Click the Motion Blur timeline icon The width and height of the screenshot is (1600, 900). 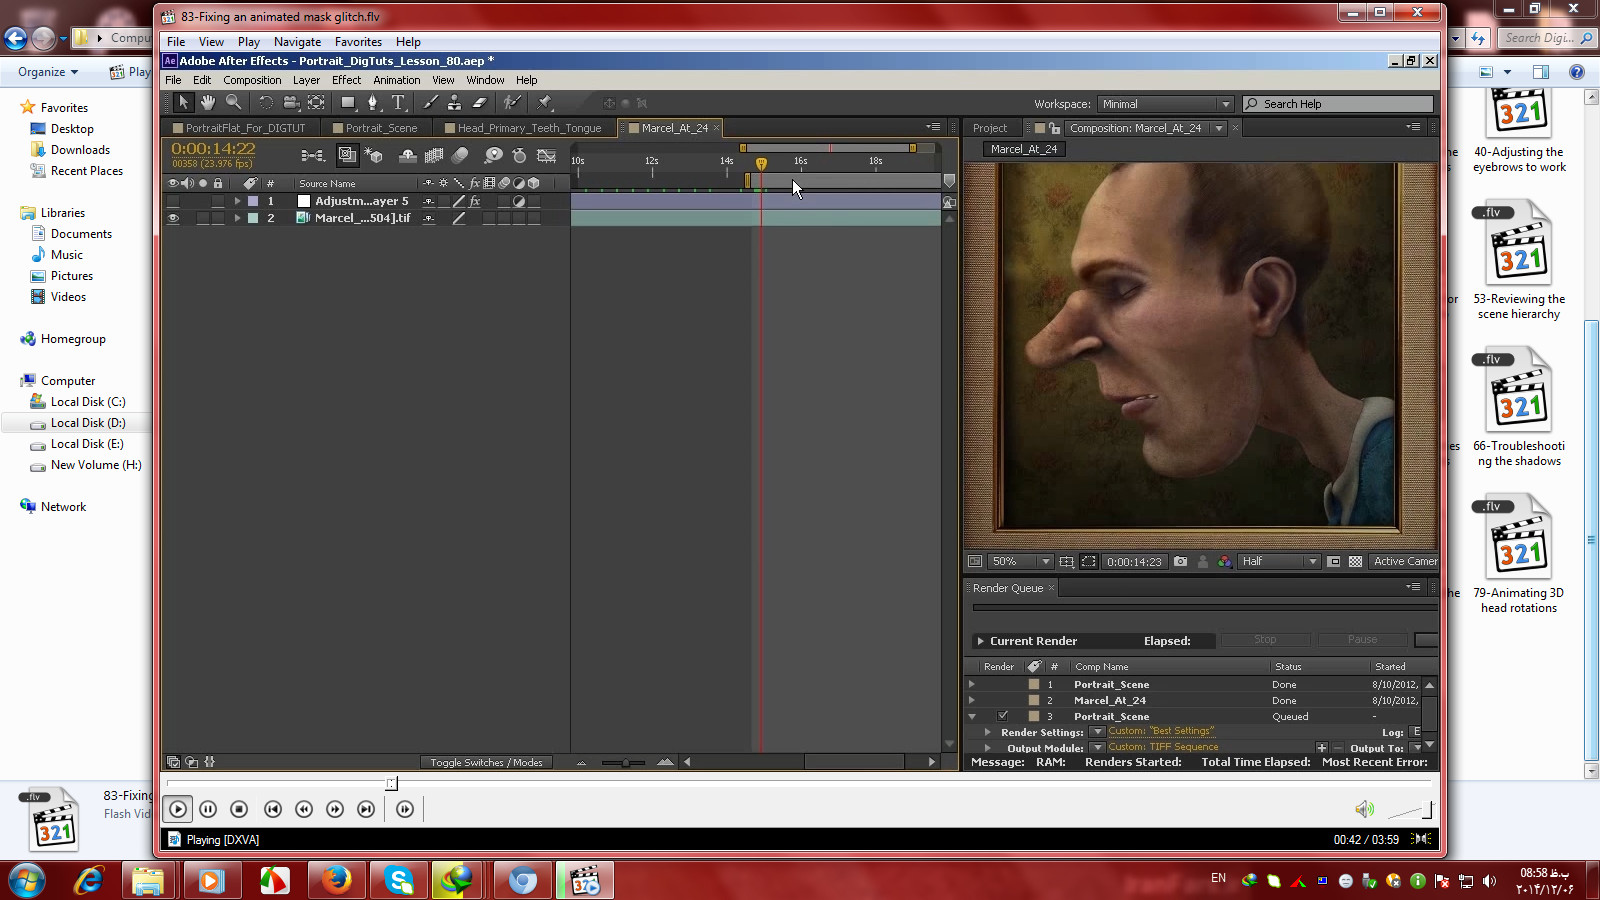tap(460, 155)
